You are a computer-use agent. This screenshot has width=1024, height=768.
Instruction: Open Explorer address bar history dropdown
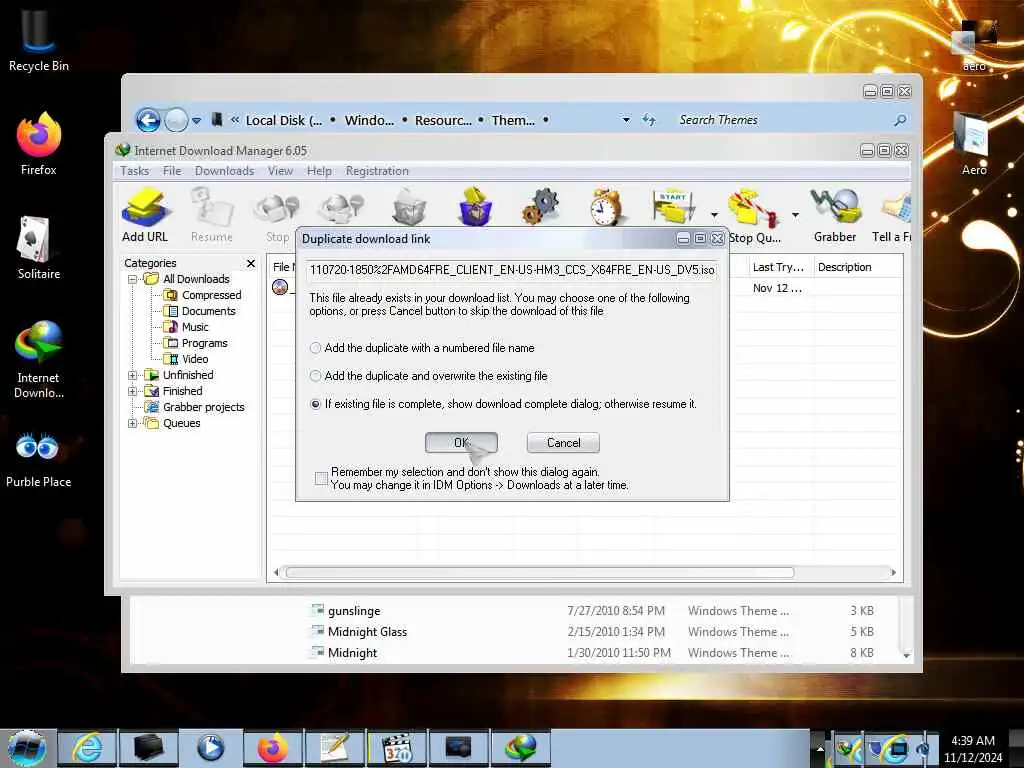click(x=626, y=120)
